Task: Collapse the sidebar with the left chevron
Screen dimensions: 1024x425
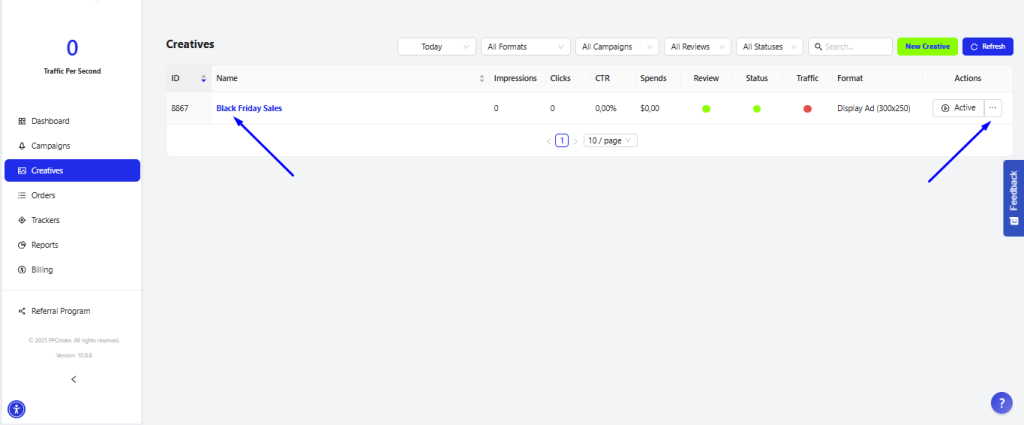Action: pos(73,379)
